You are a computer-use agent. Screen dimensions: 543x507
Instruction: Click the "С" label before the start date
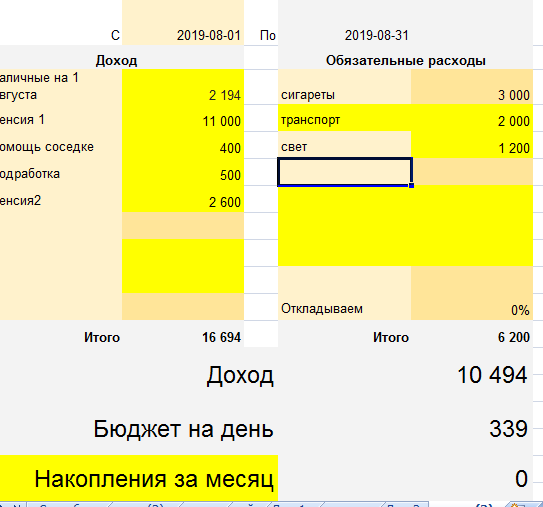115,35
